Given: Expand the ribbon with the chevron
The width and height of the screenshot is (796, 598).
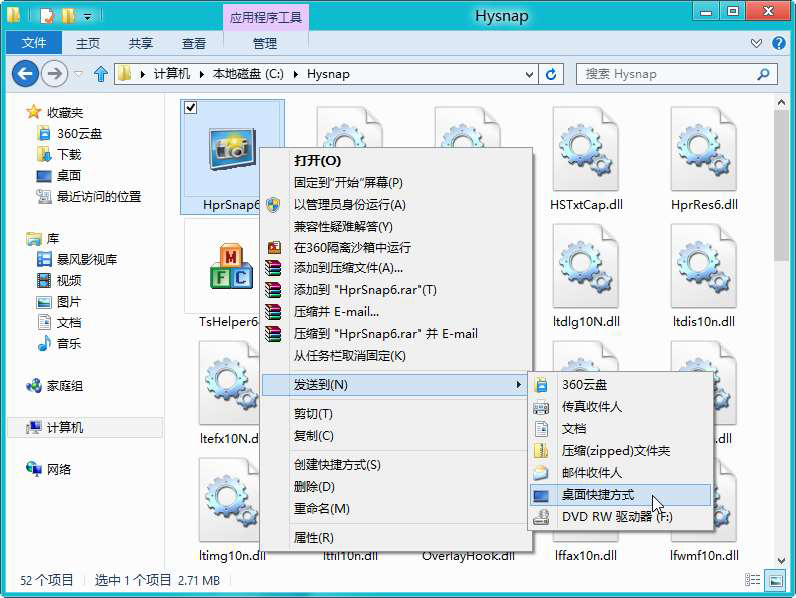Looking at the screenshot, I should tap(756, 43).
